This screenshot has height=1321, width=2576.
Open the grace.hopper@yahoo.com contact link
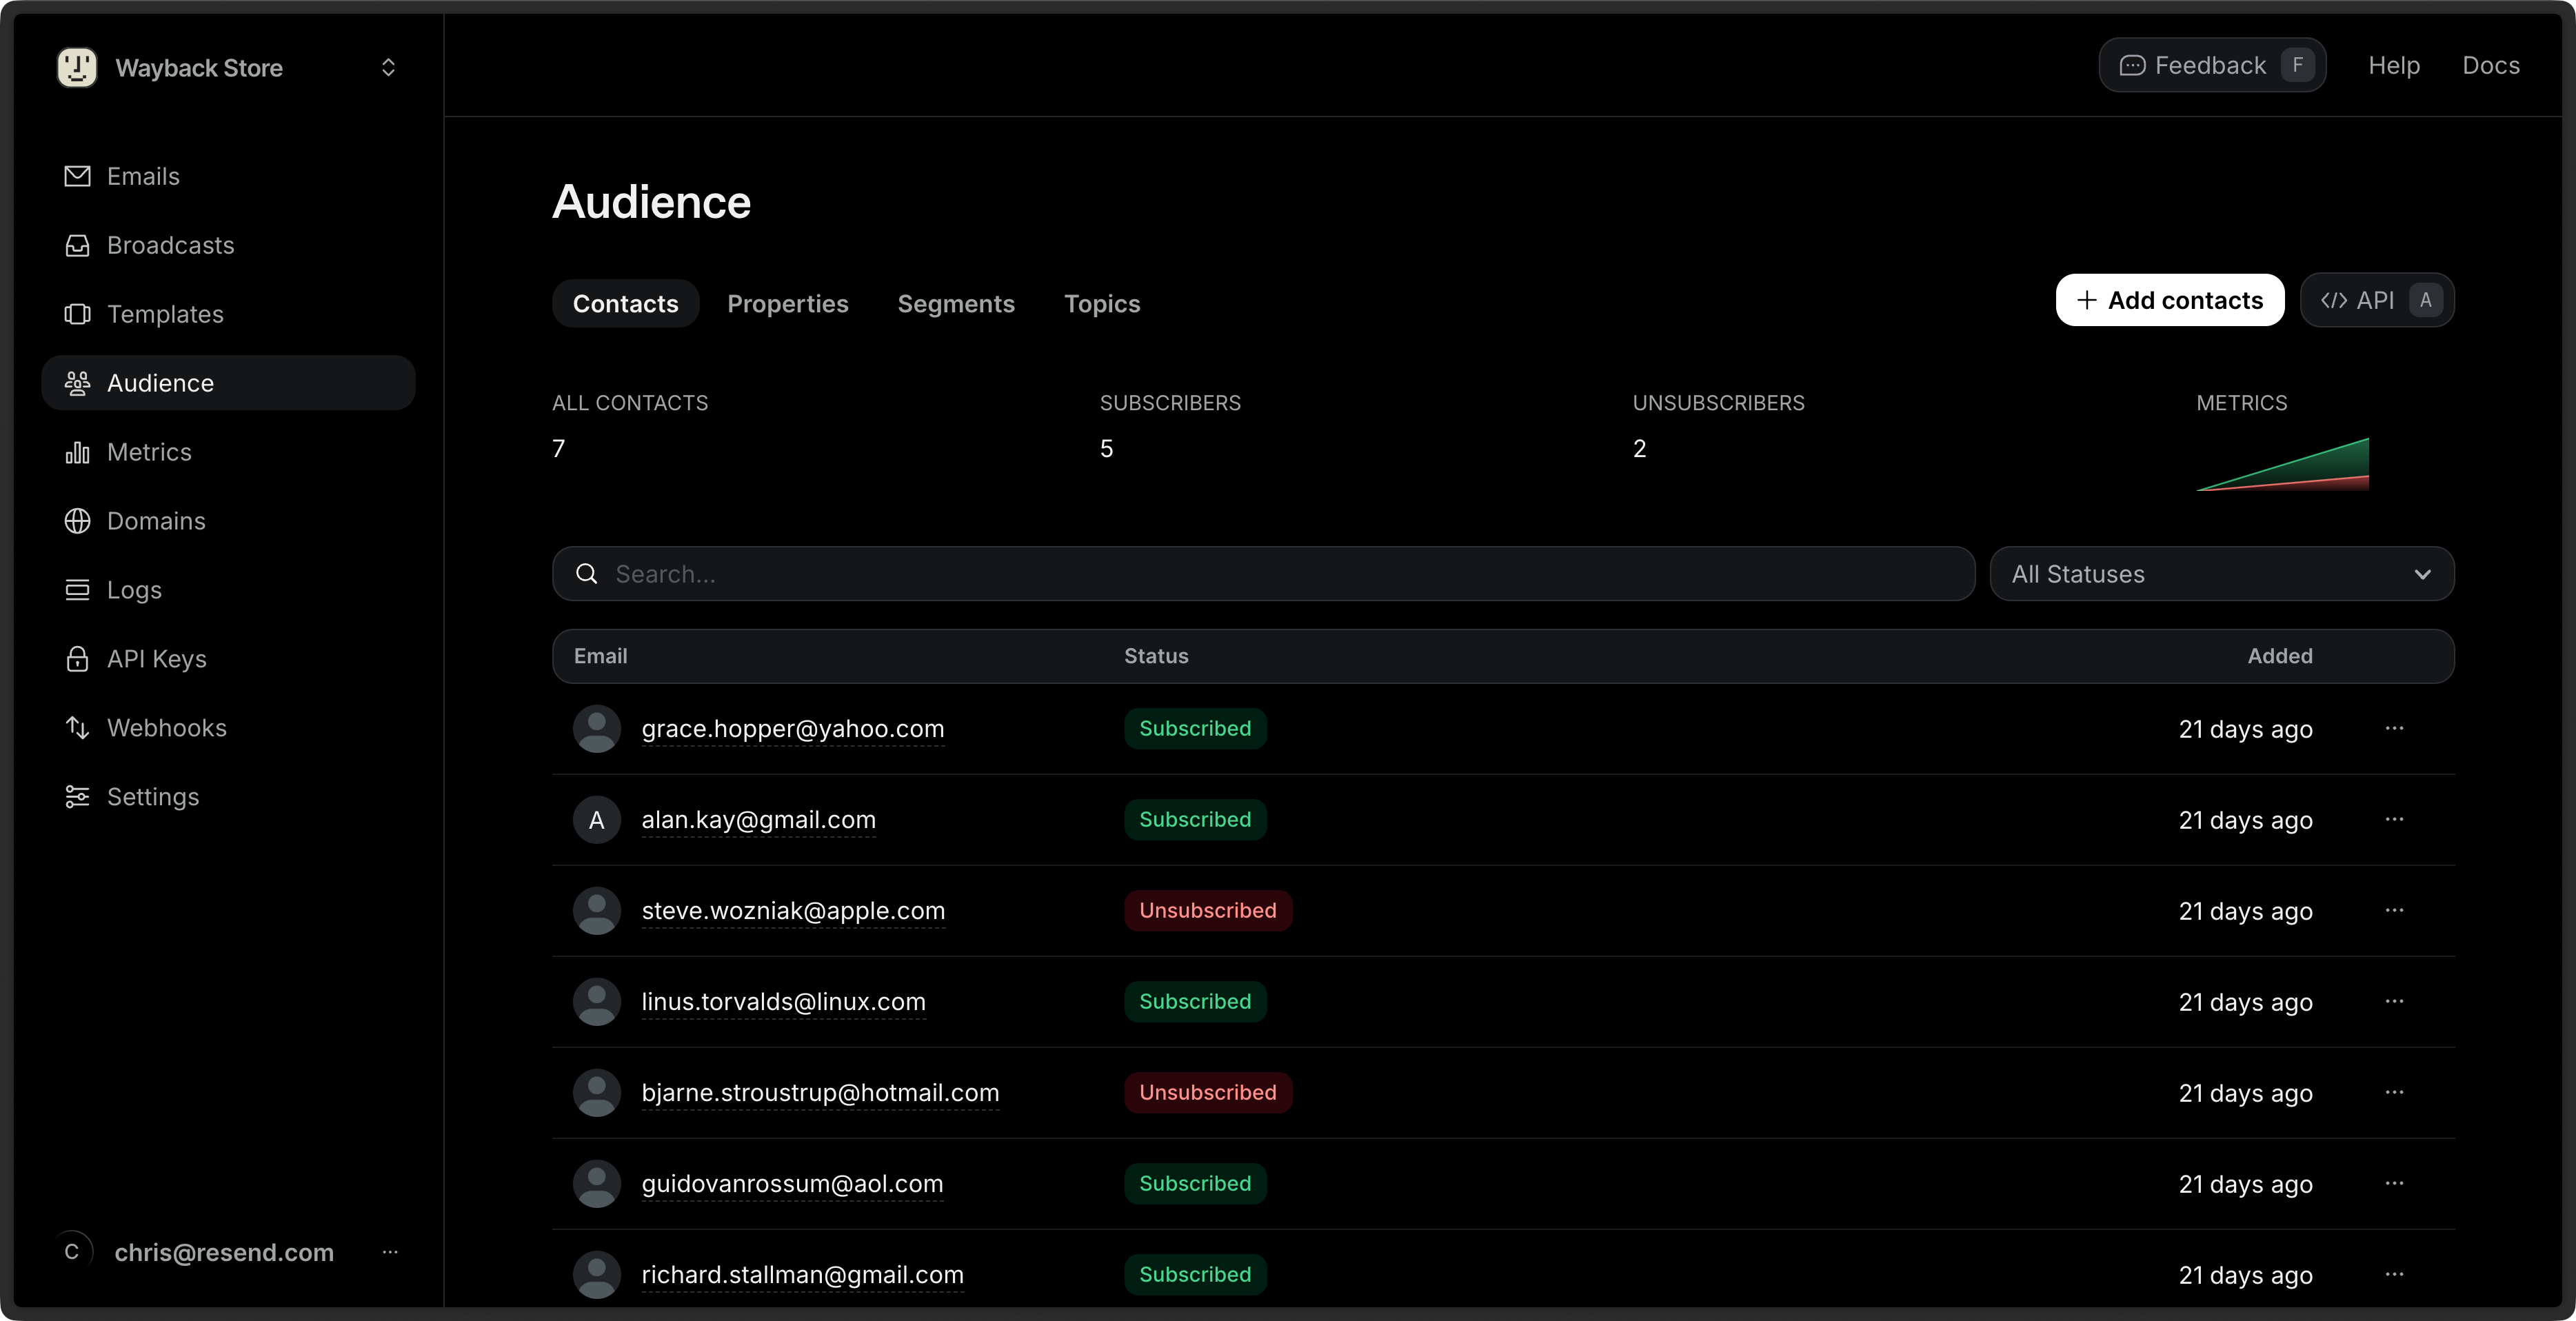point(792,729)
